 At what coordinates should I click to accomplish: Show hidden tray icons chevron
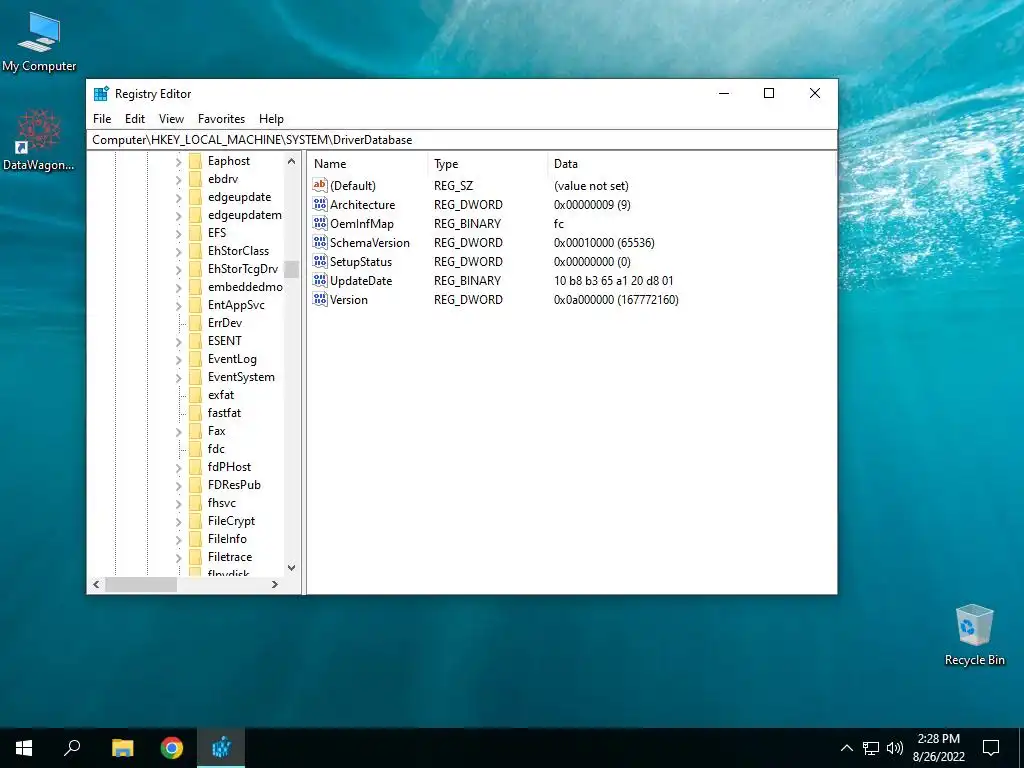click(x=846, y=748)
